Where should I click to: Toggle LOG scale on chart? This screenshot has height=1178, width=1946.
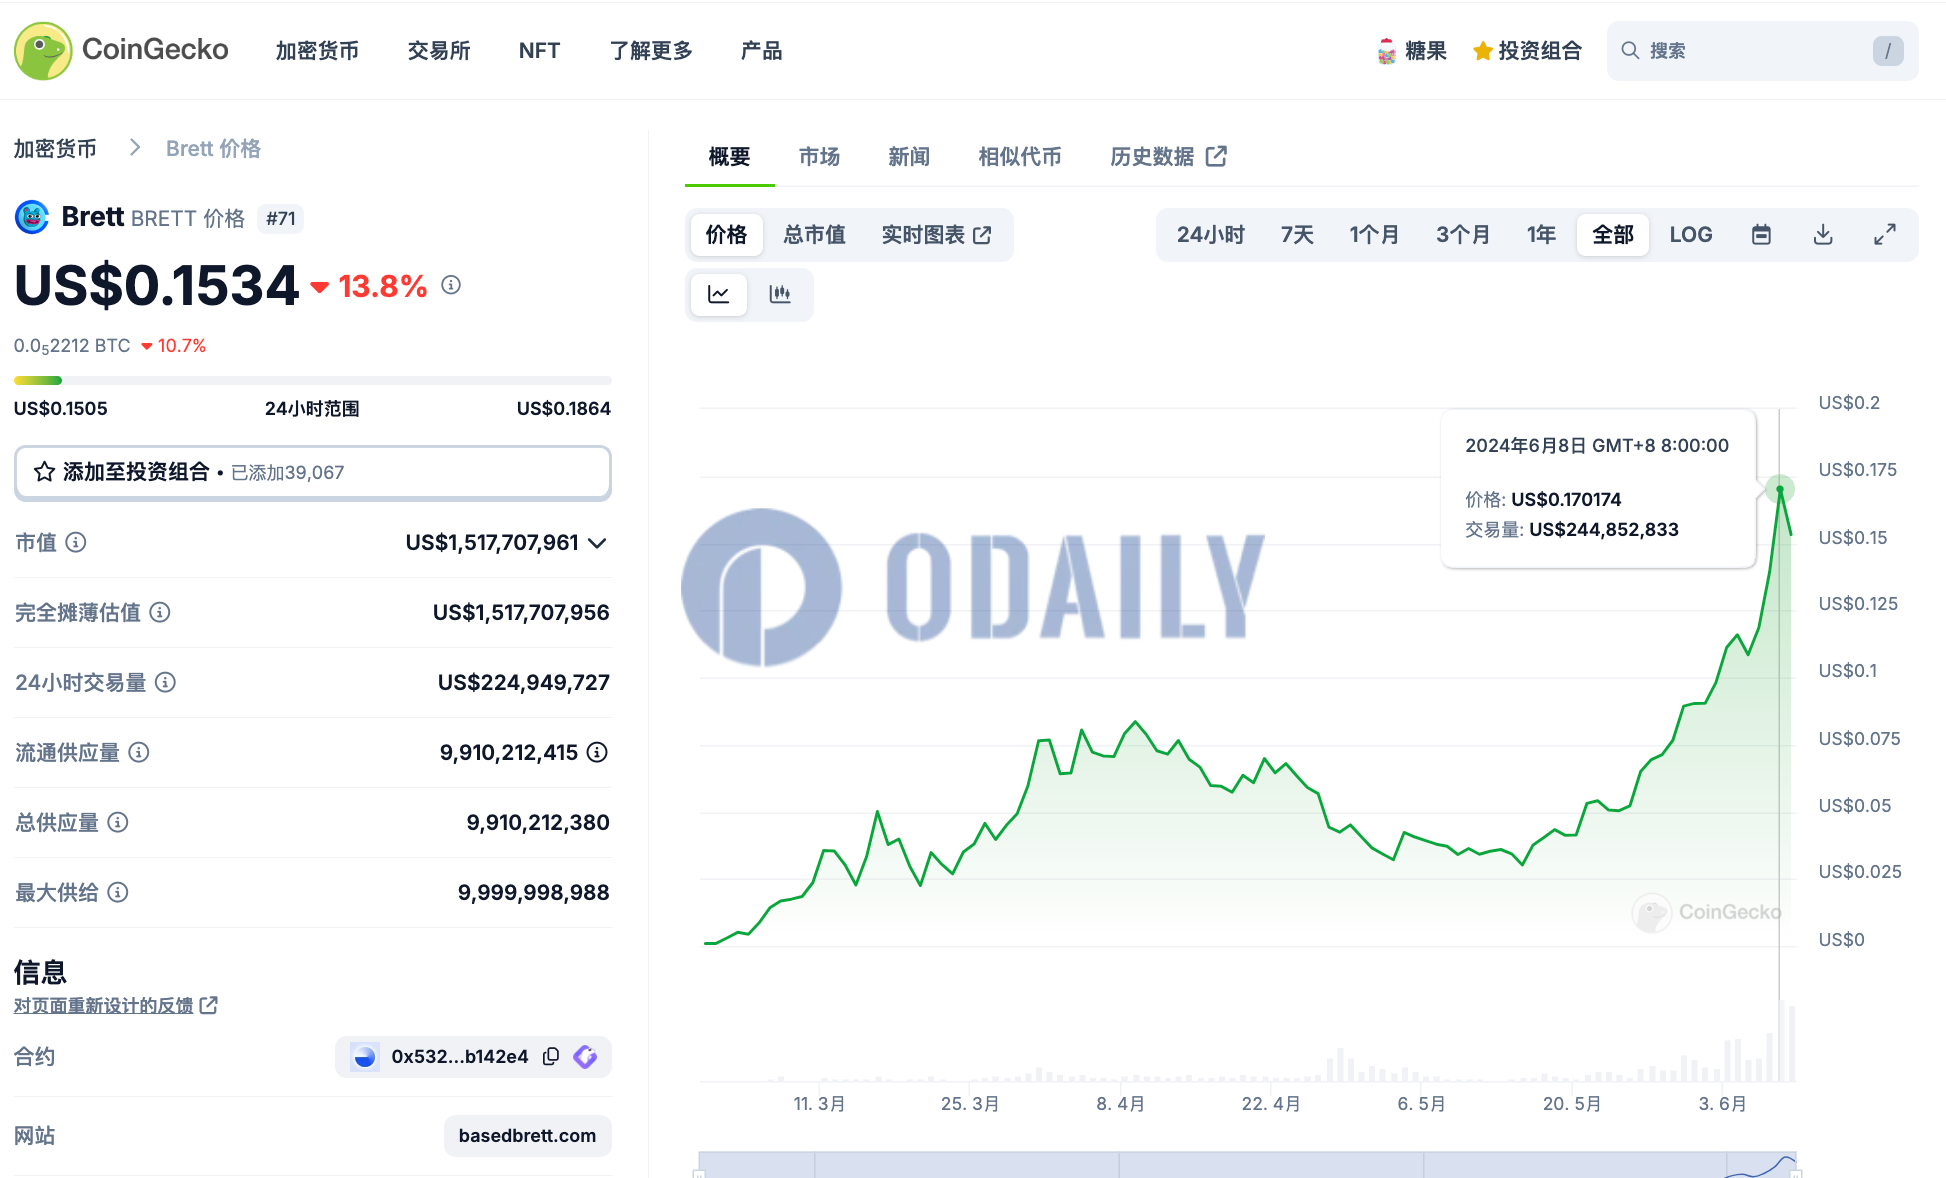1691,235
